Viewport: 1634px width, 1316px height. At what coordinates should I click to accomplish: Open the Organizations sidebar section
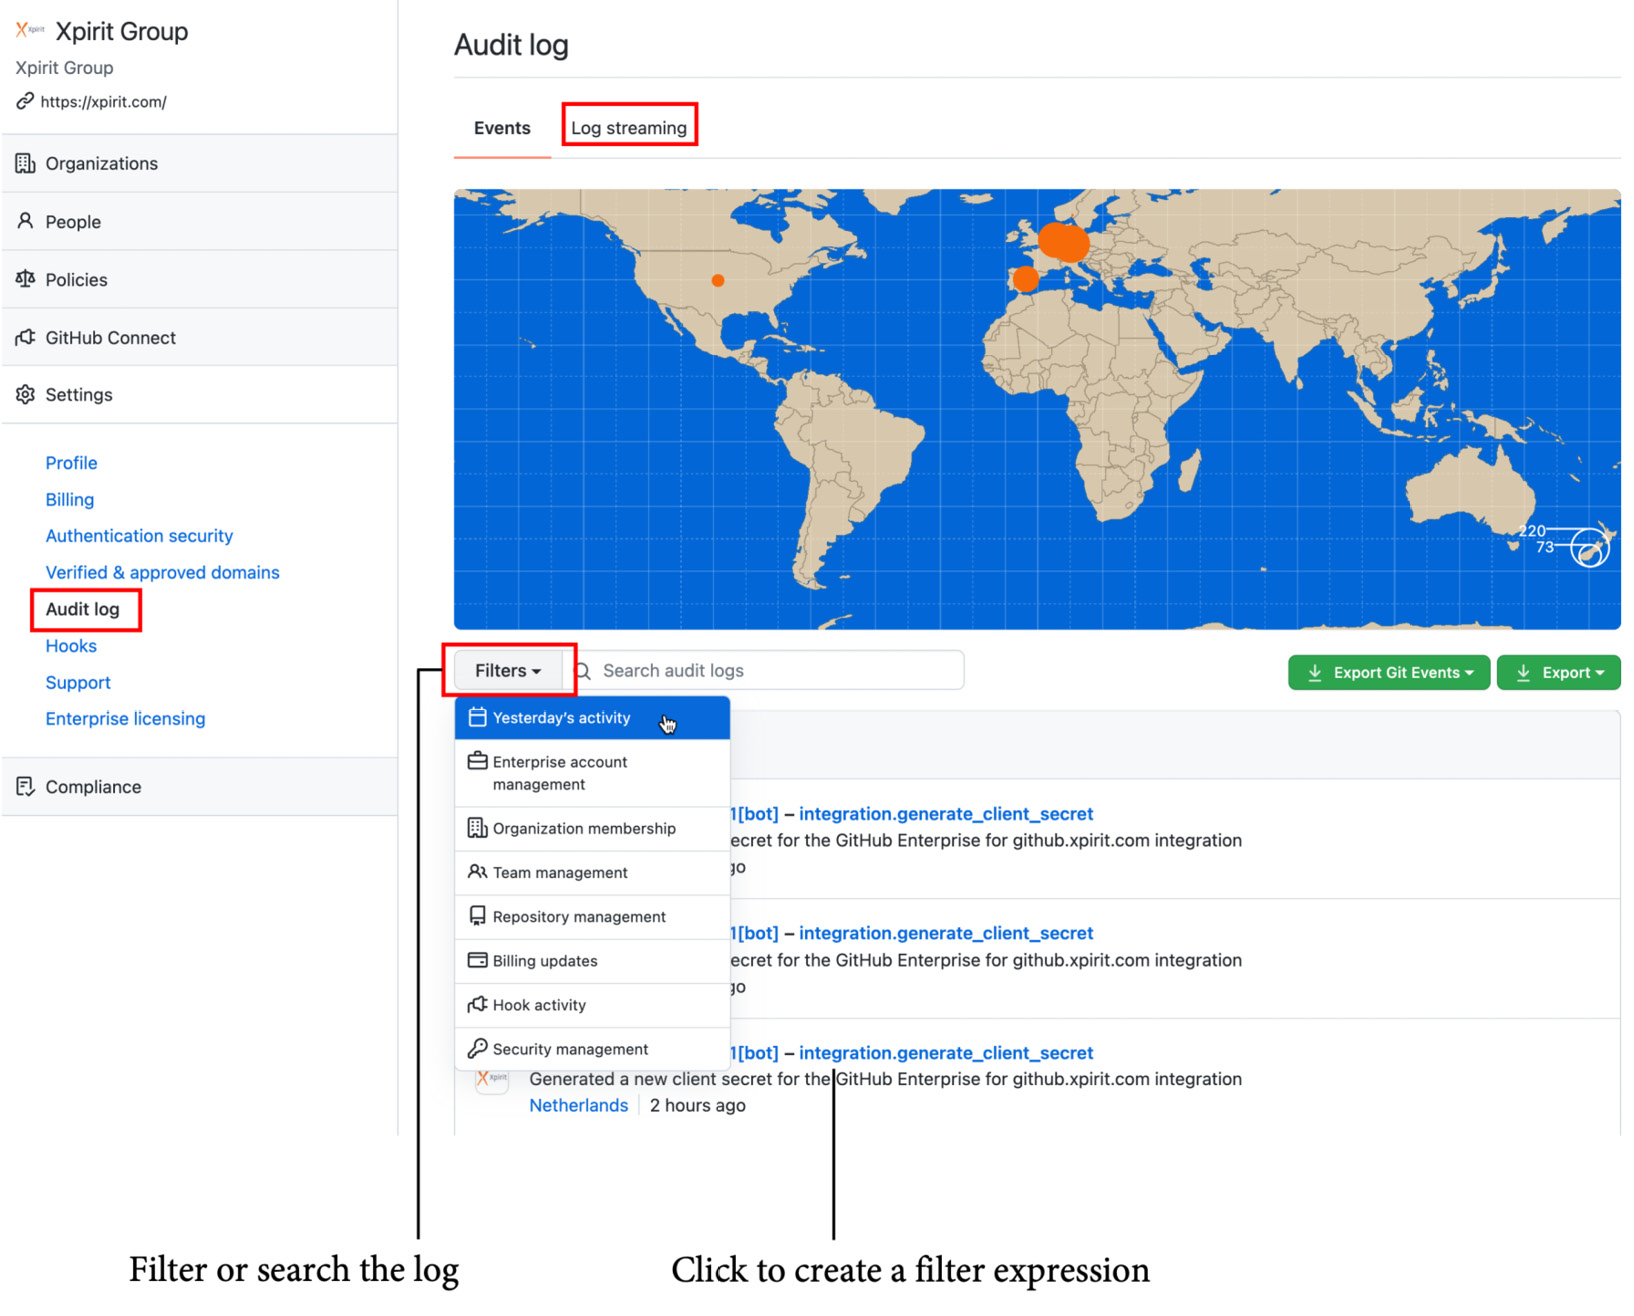click(199, 163)
